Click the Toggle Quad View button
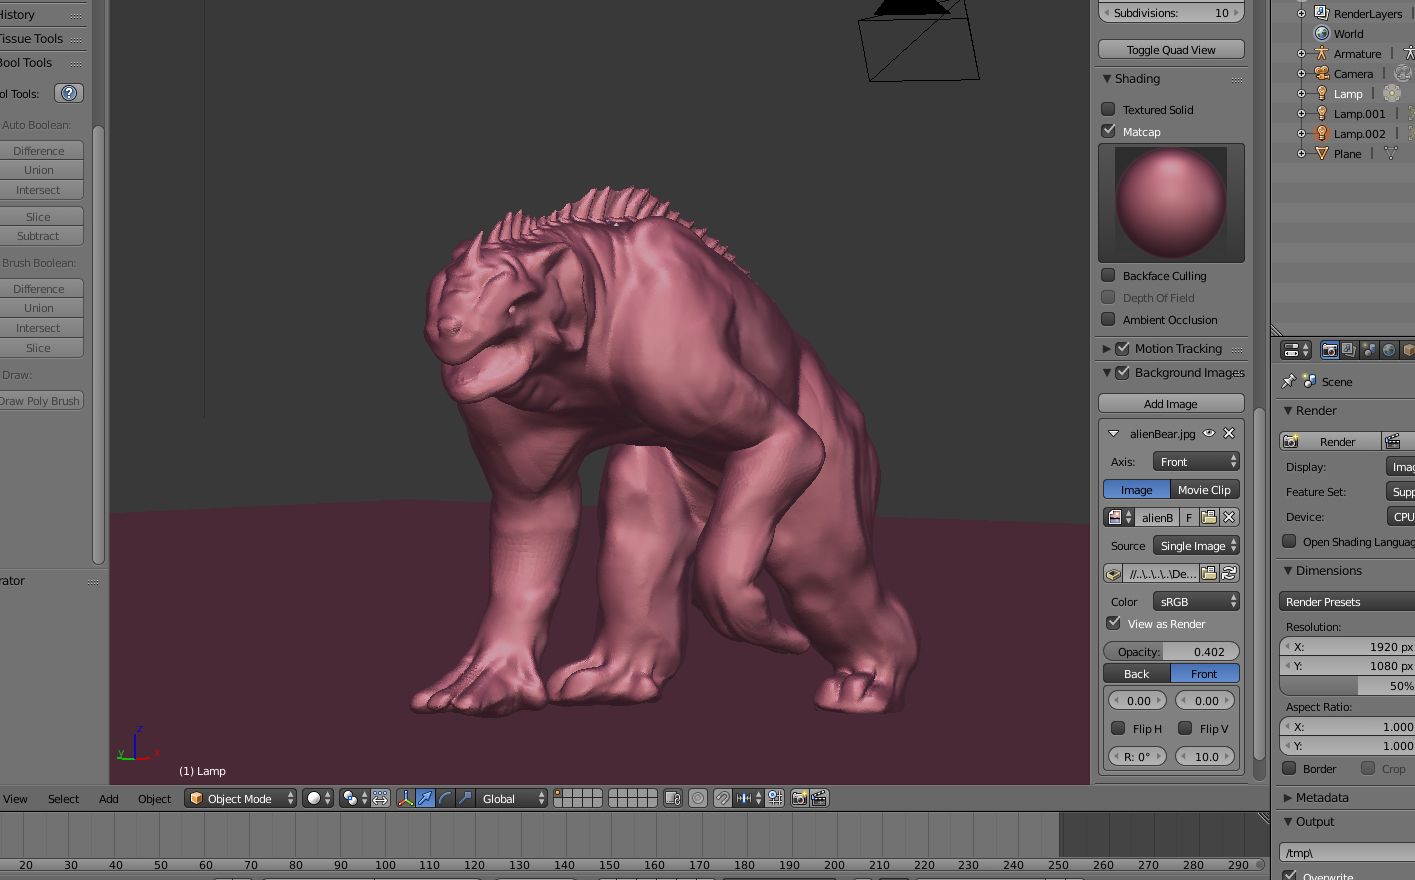 [x=1171, y=49]
